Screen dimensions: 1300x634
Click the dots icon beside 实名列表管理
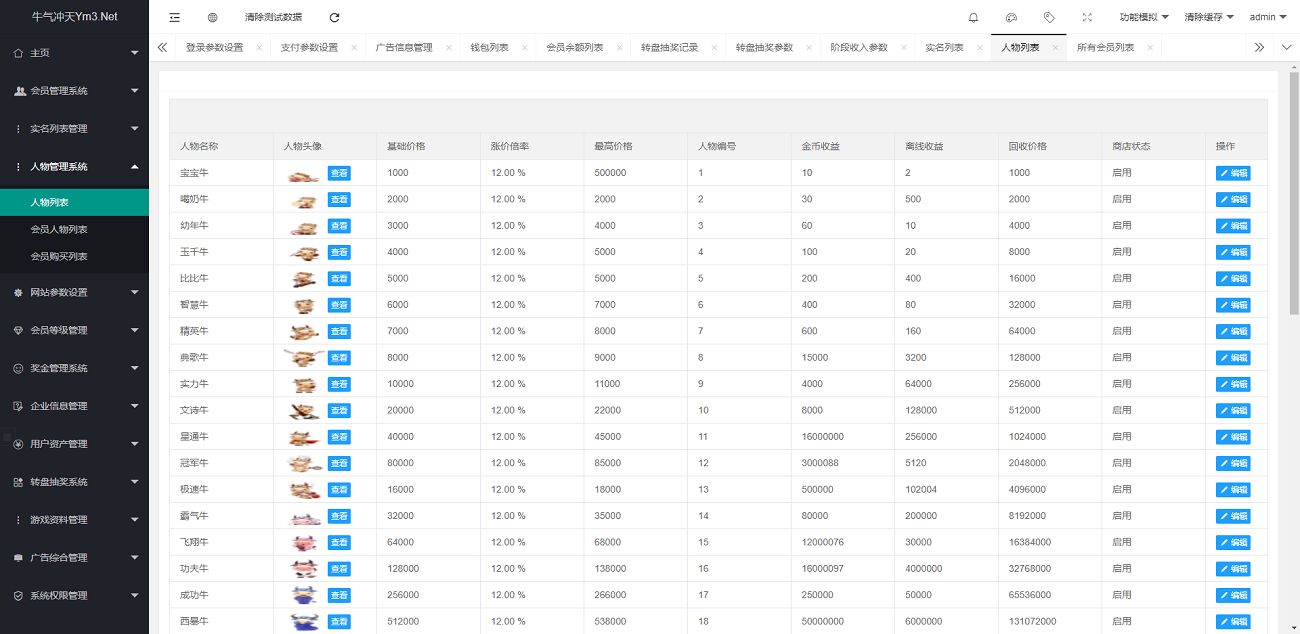click(x=19, y=128)
